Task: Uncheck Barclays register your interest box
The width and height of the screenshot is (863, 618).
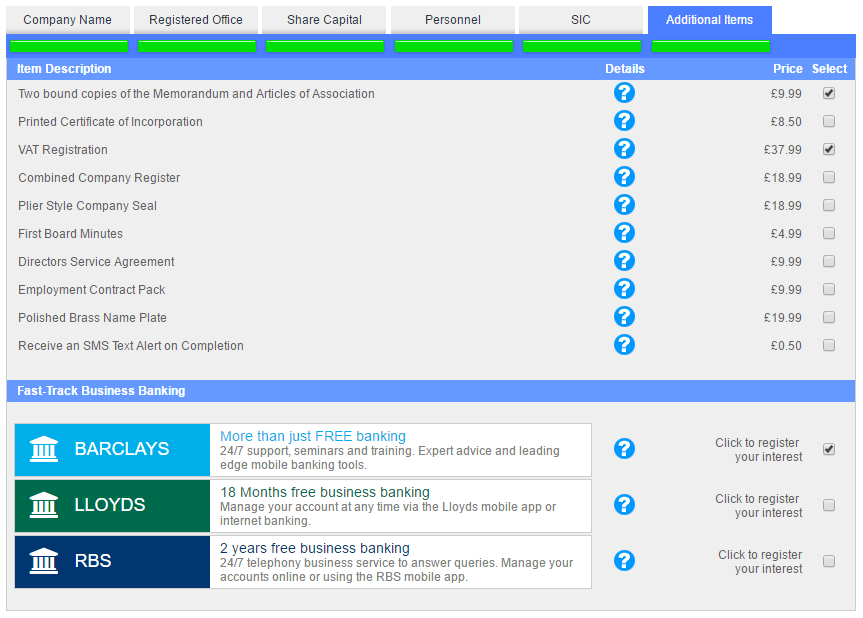Action: (829, 449)
